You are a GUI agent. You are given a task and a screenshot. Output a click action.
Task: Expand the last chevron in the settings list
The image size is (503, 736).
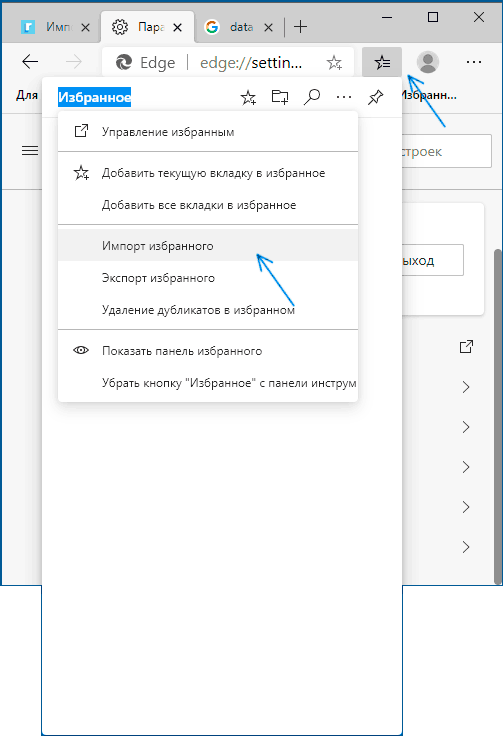466,547
